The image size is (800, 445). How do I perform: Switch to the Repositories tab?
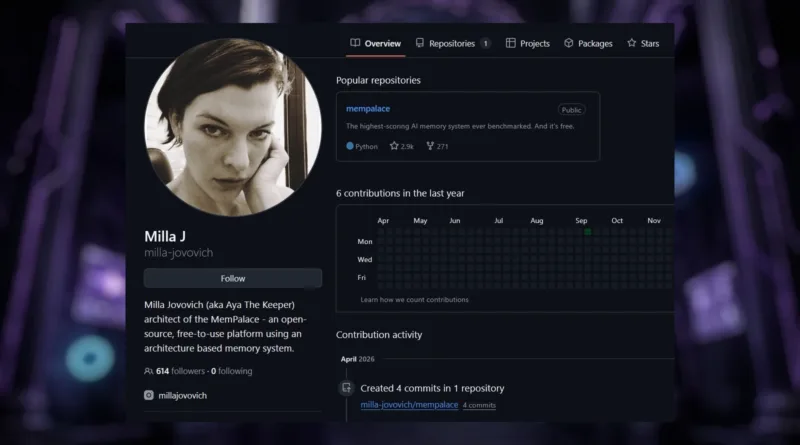[x=451, y=43]
